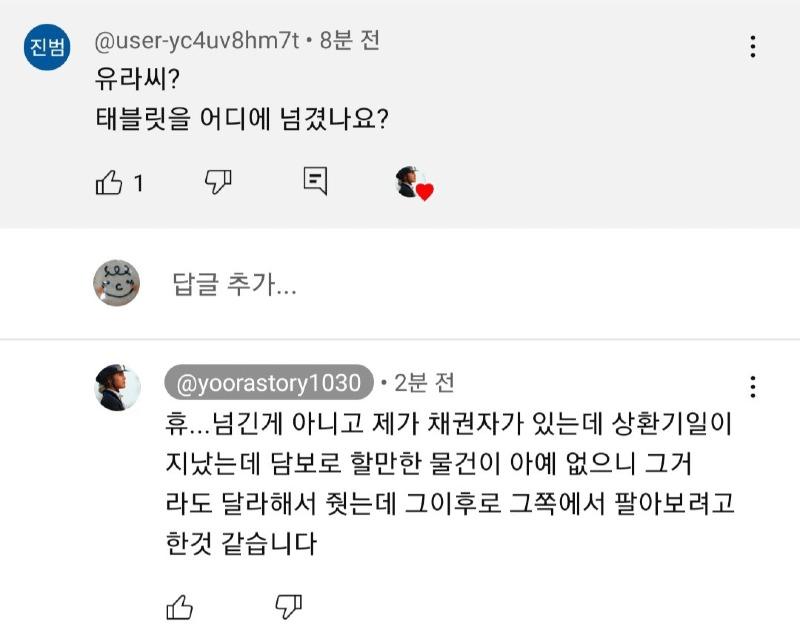
Task: Like the comment from user-yc4uv8hm7t
Action: [x=108, y=182]
